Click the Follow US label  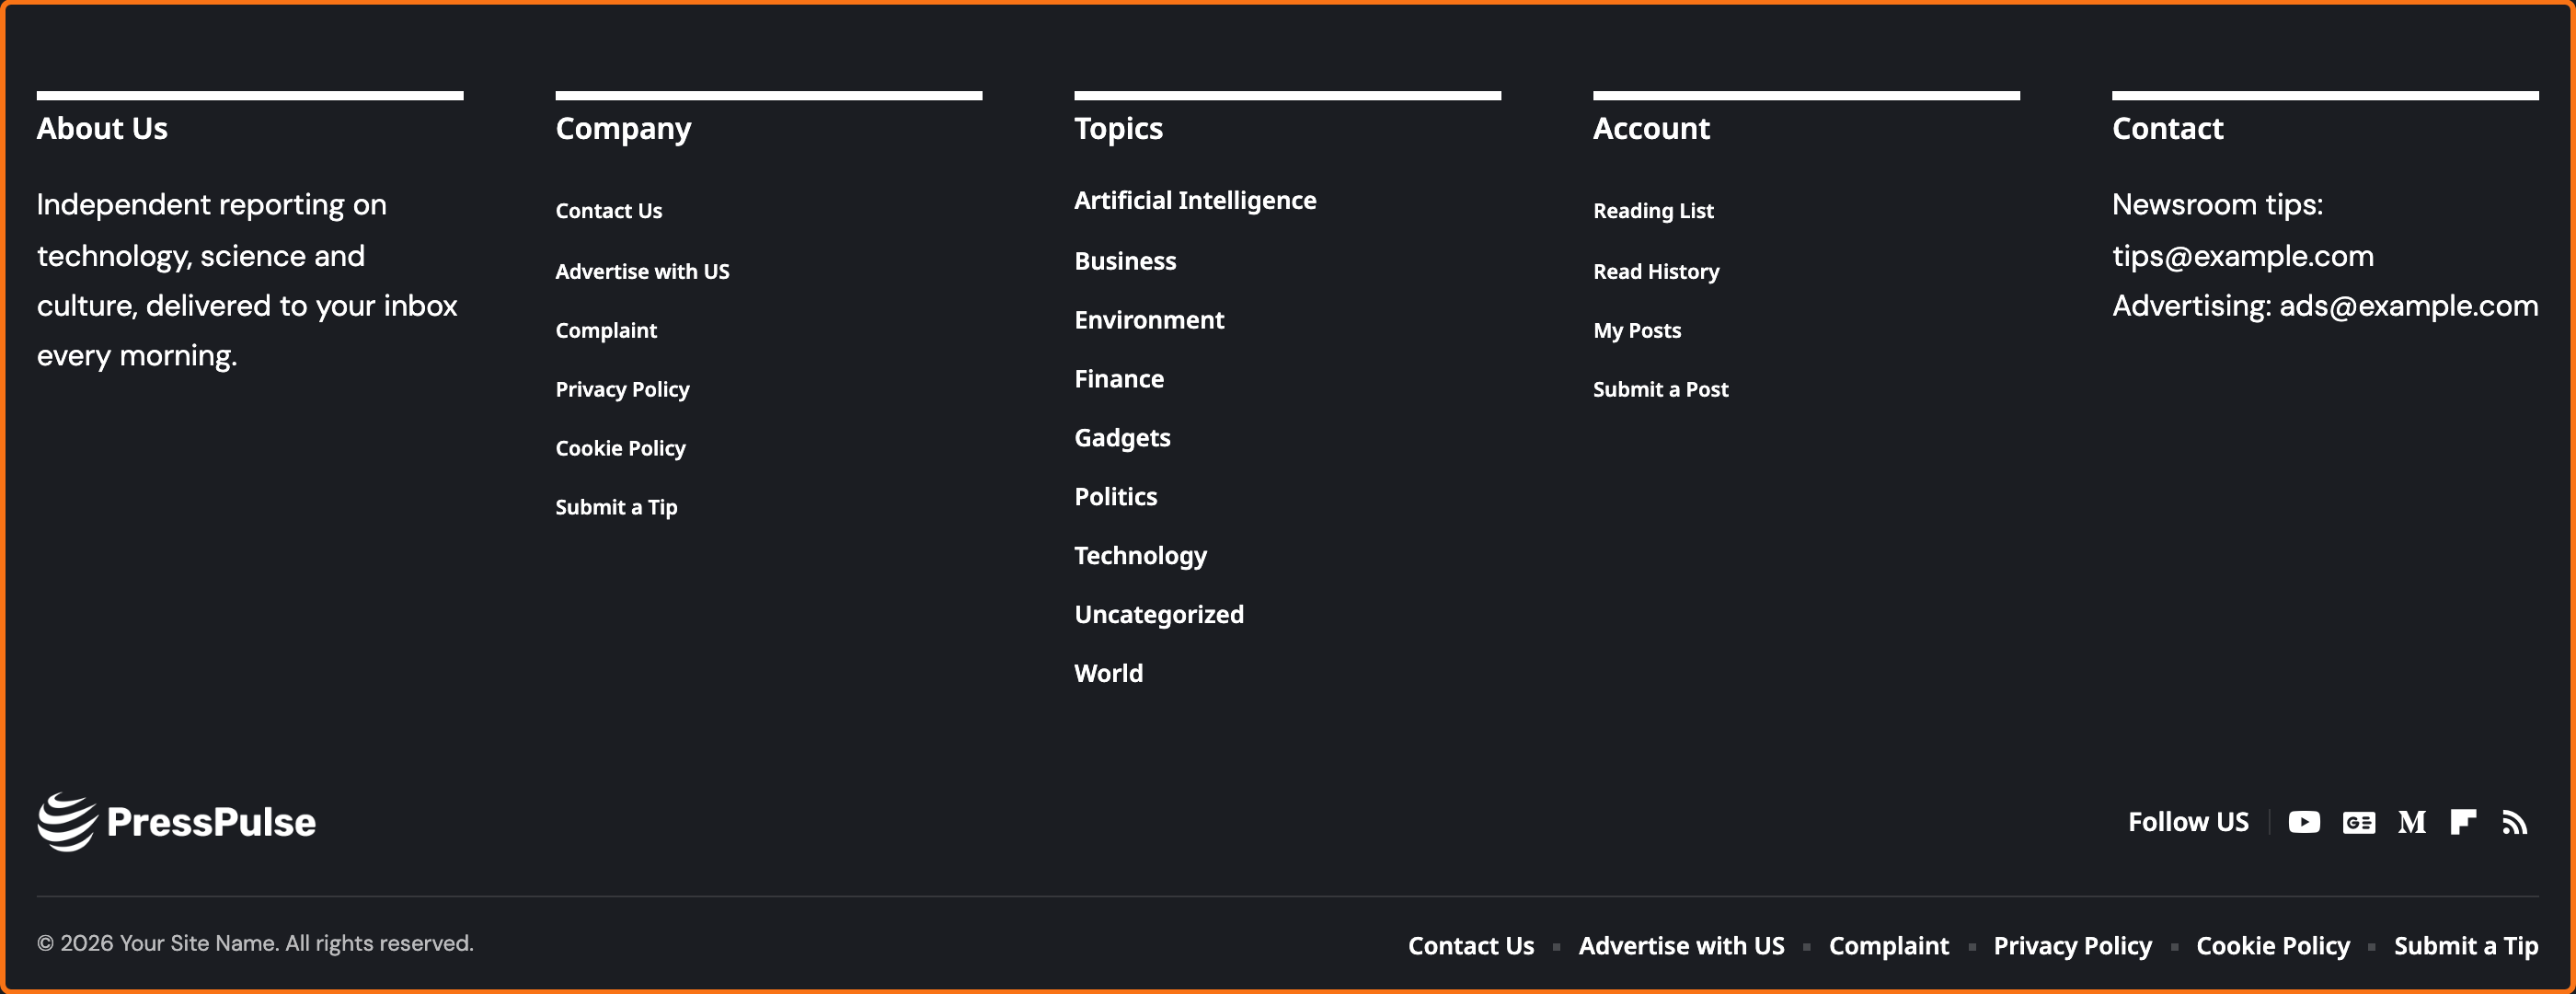[2188, 822]
